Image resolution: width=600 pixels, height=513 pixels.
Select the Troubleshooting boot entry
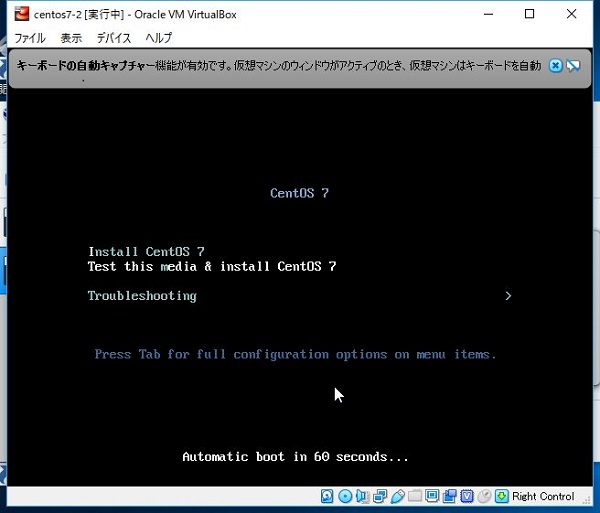click(142, 296)
